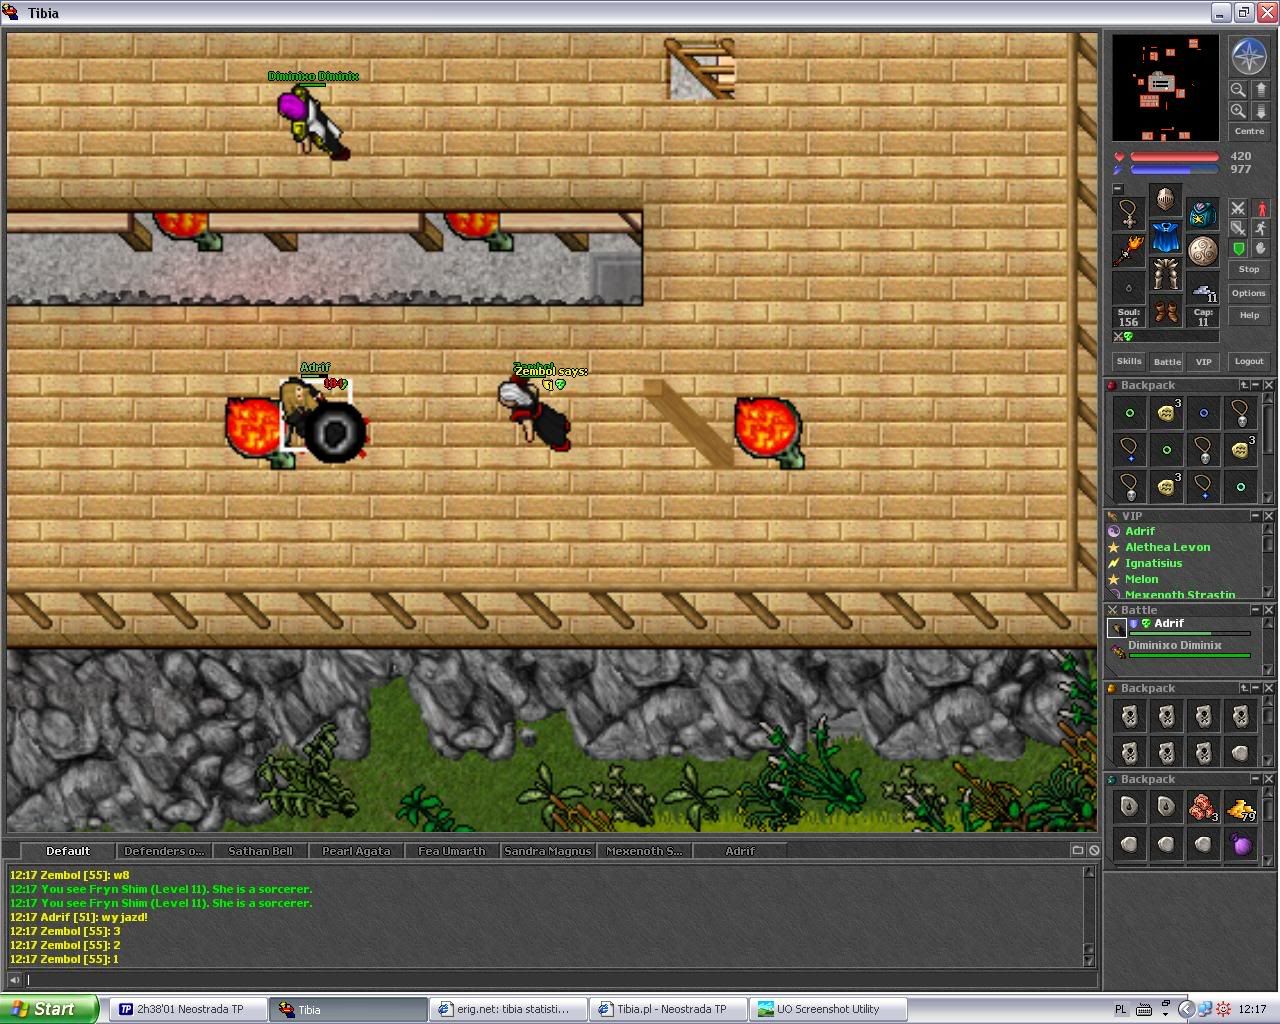Select the round spiral shield slot
This screenshot has height=1024, width=1280.
coord(1203,250)
